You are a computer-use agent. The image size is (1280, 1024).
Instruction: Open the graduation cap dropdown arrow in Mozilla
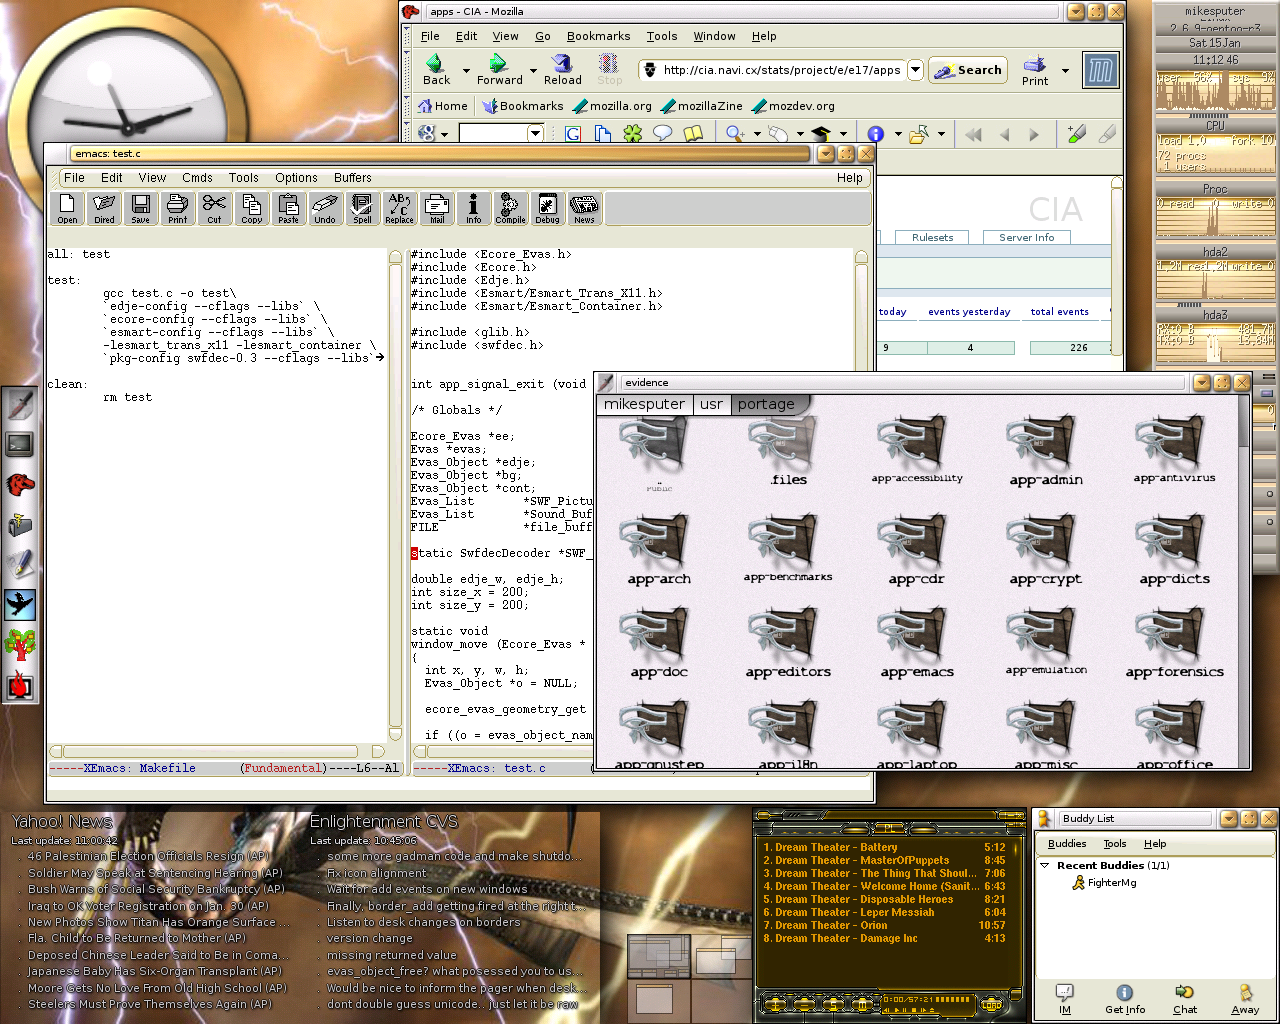[x=843, y=134]
